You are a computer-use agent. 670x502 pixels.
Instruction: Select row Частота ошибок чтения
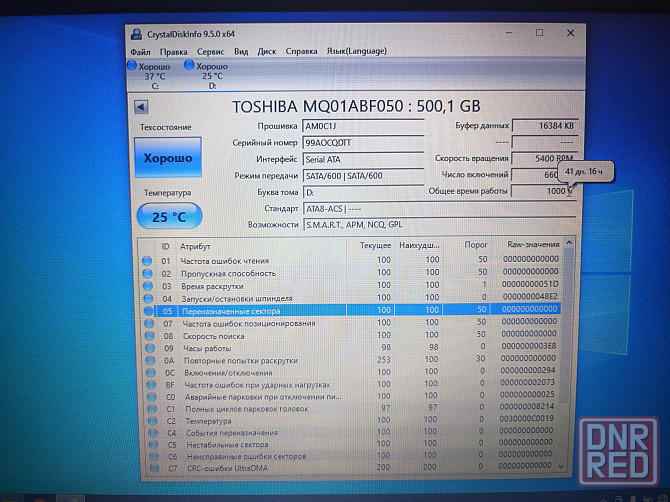[351, 260]
